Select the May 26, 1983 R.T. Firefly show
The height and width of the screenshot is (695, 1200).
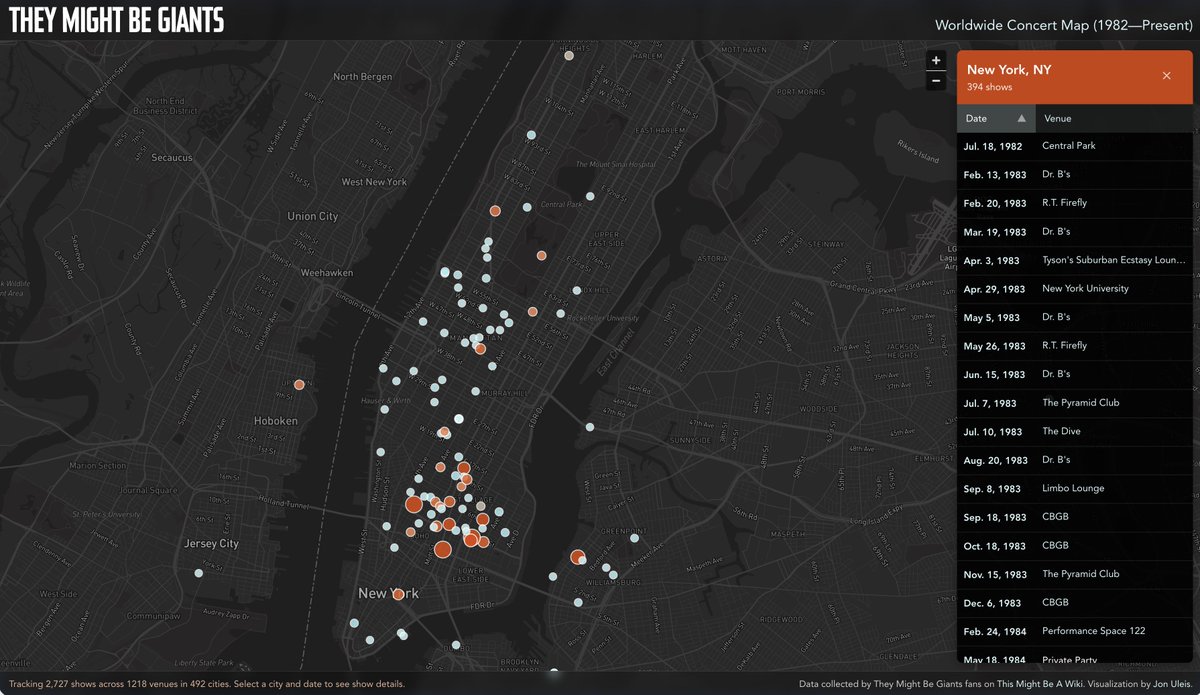click(x=1075, y=346)
